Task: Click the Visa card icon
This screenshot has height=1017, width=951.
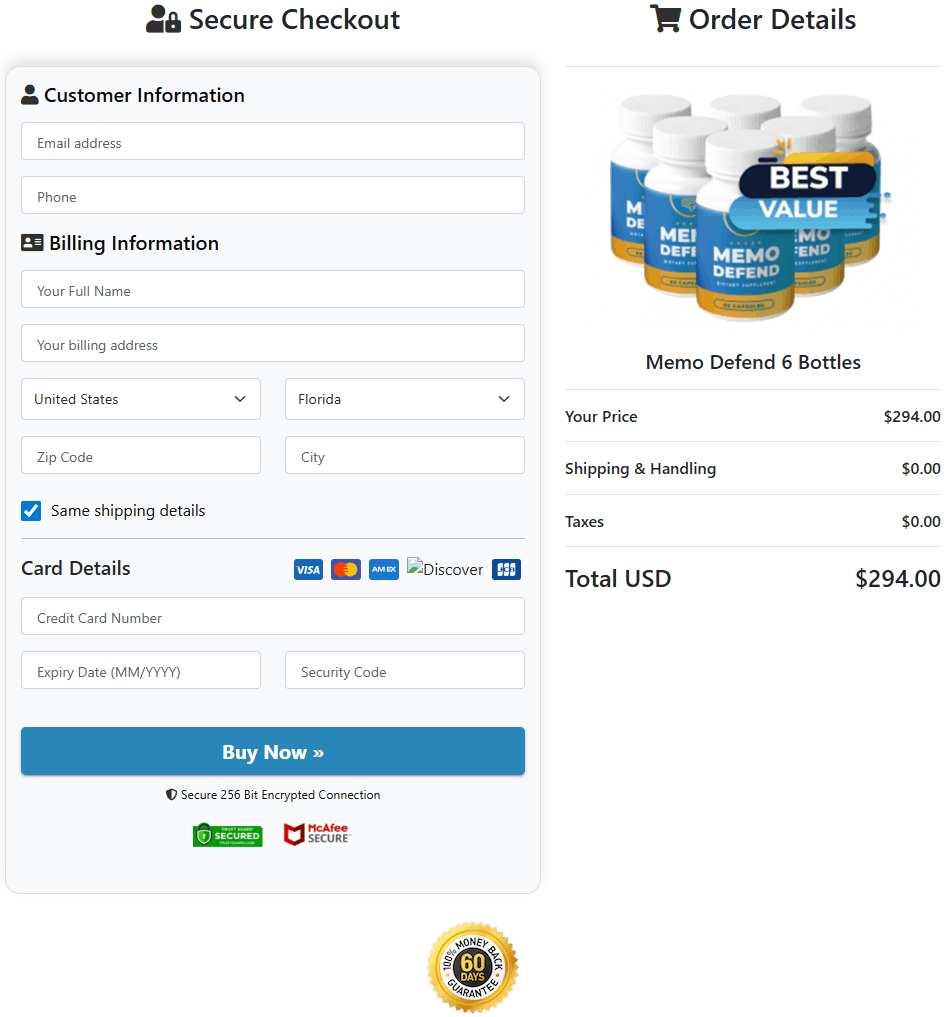Action: [x=308, y=569]
